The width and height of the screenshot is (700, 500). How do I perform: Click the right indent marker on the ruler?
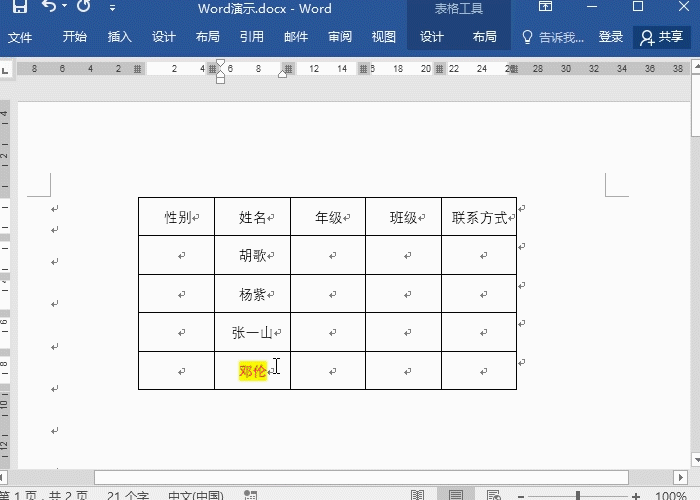click(282, 74)
